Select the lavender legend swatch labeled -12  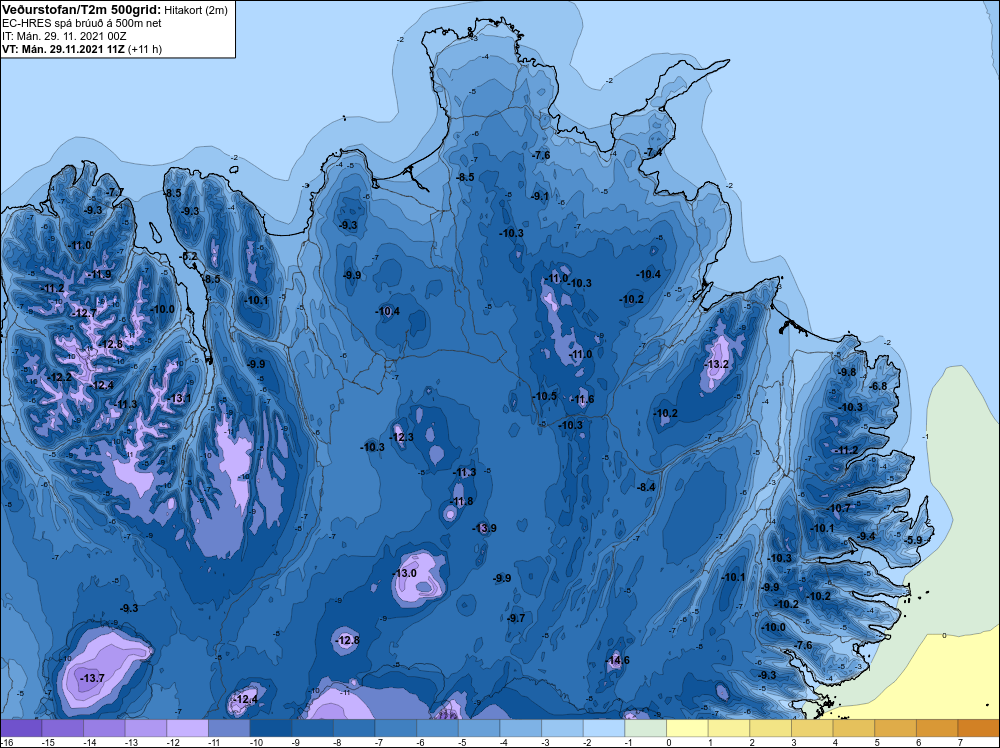click(x=188, y=728)
